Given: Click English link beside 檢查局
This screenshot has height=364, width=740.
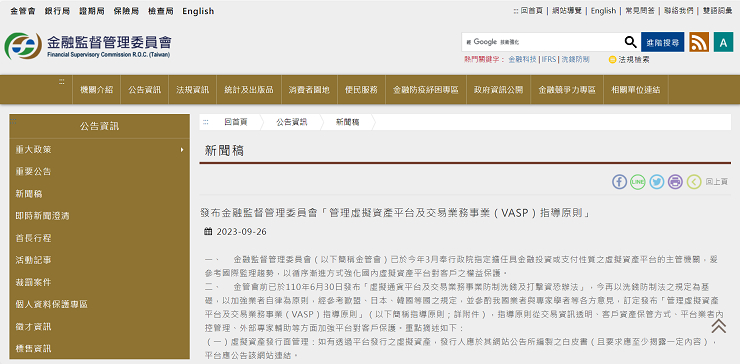Looking at the screenshot, I should point(198,11).
